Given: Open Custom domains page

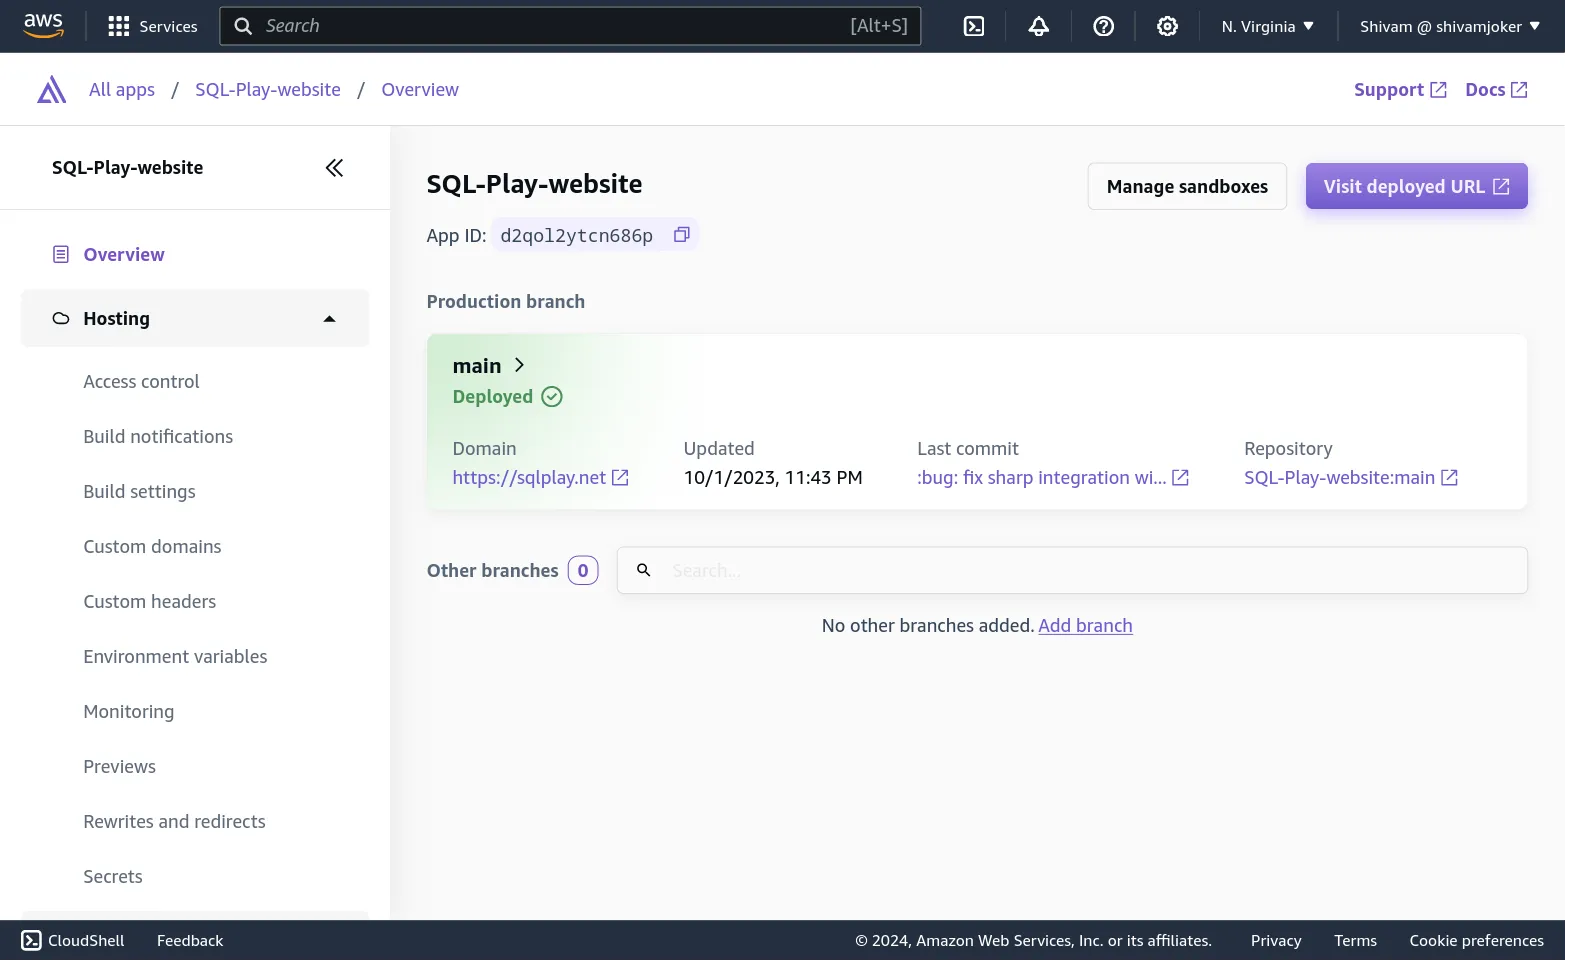Looking at the screenshot, I should point(152,547).
